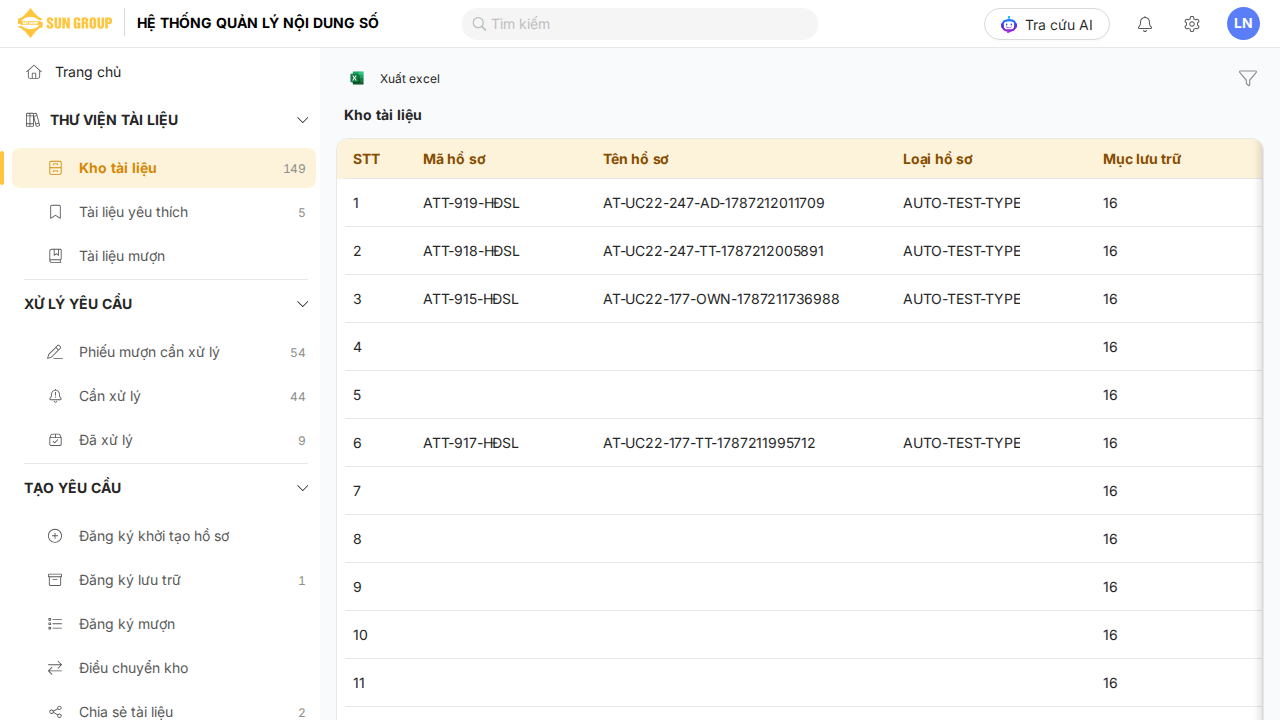Click the HỆ THỐNG QUẢN LÝ NỘI DUNG SỐ title
Viewport: 1280px width, 720px height.
[258, 23]
